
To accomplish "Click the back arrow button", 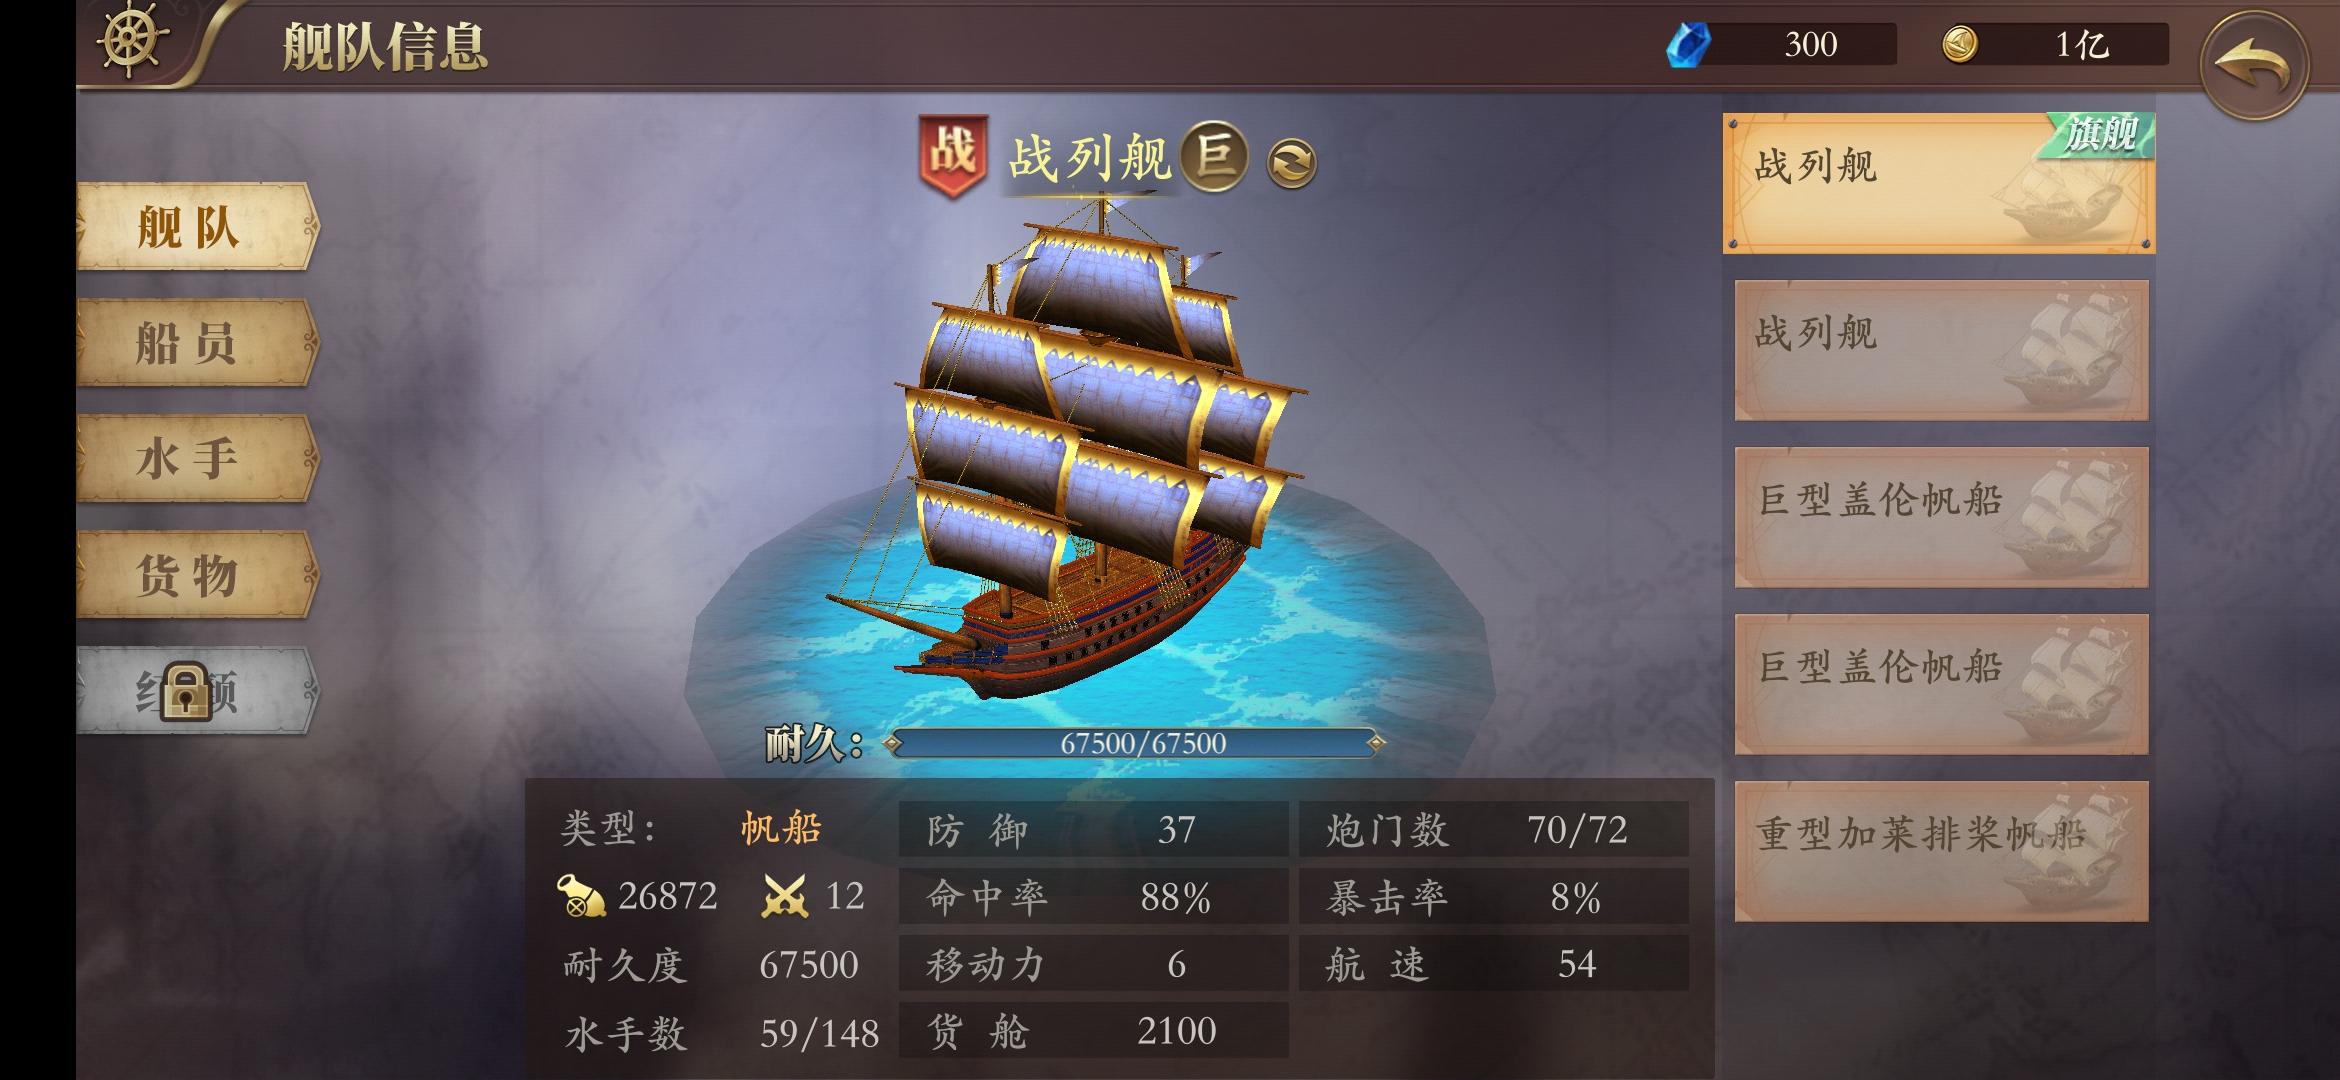I will pyautogui.click(x=2255, y=66).
